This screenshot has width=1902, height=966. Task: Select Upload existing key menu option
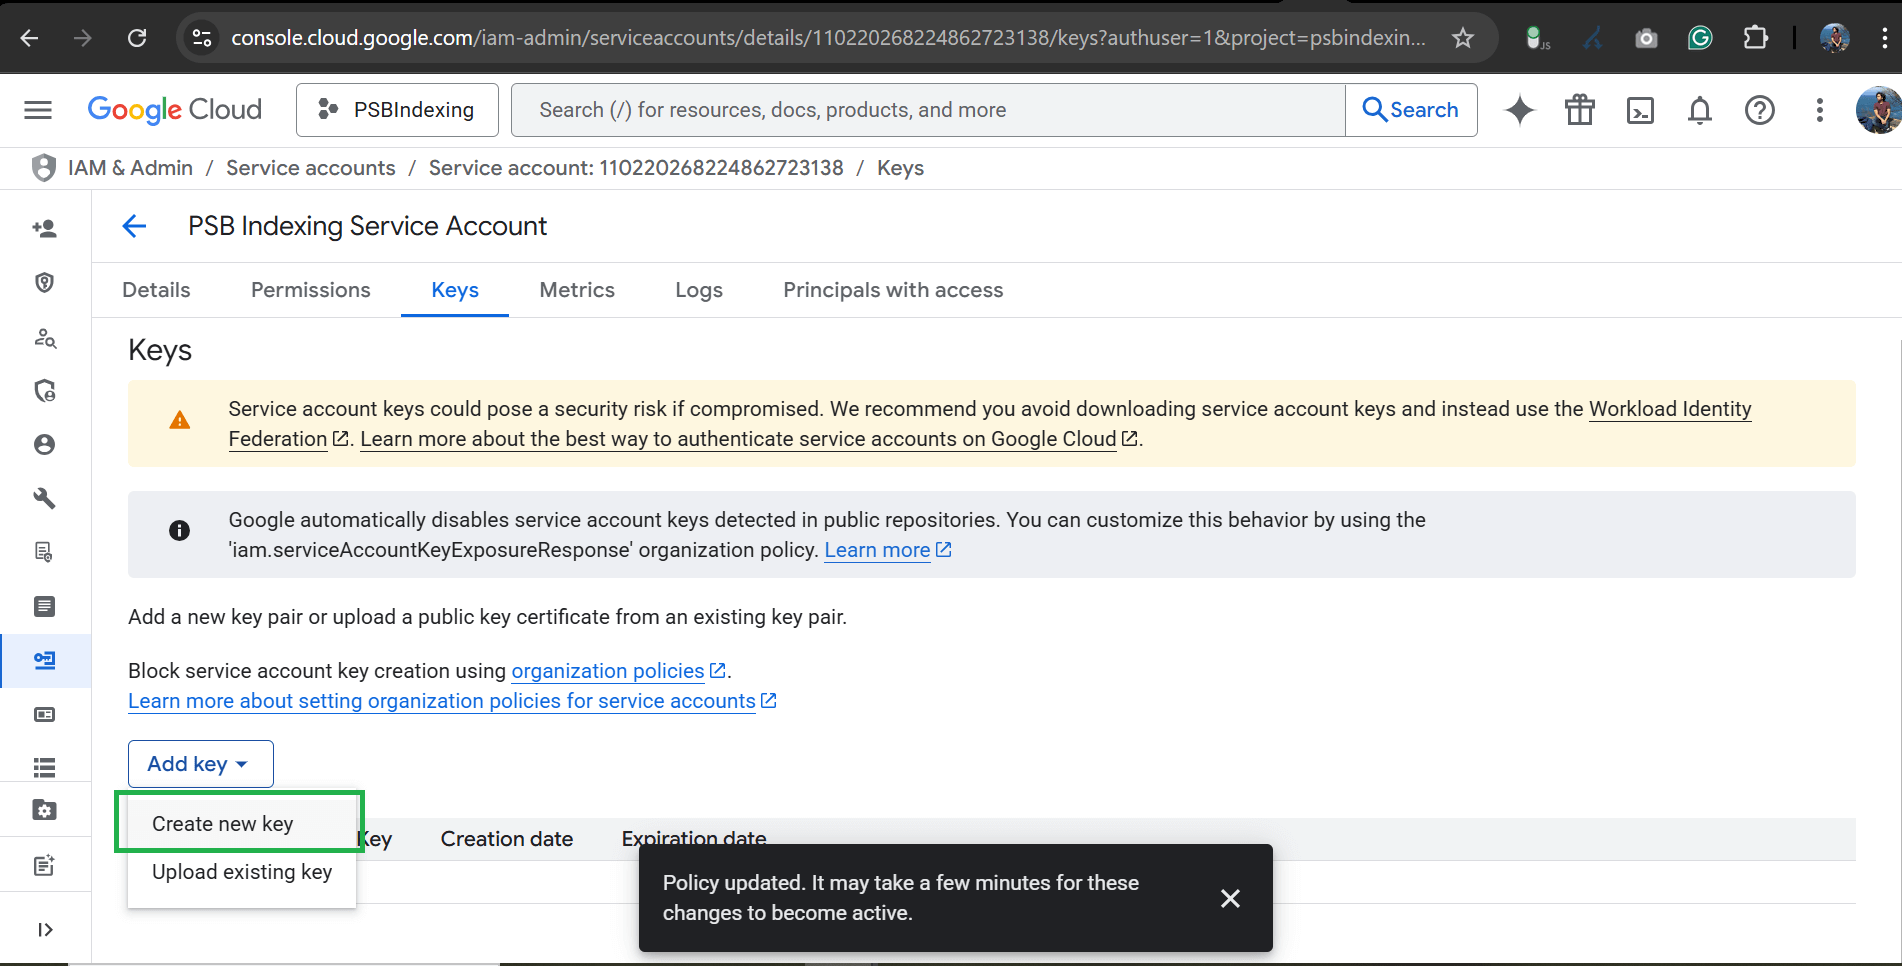click(241, 871)
